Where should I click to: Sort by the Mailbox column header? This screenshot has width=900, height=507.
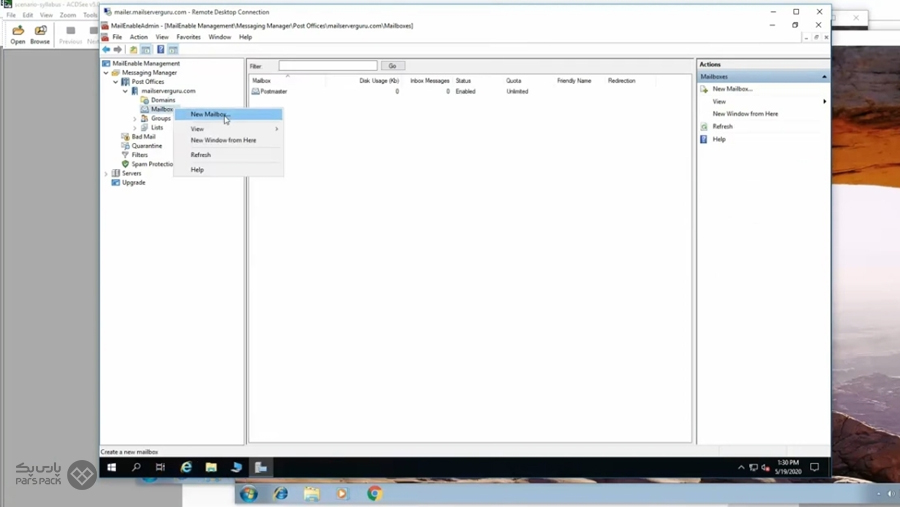tap(288, 81)
